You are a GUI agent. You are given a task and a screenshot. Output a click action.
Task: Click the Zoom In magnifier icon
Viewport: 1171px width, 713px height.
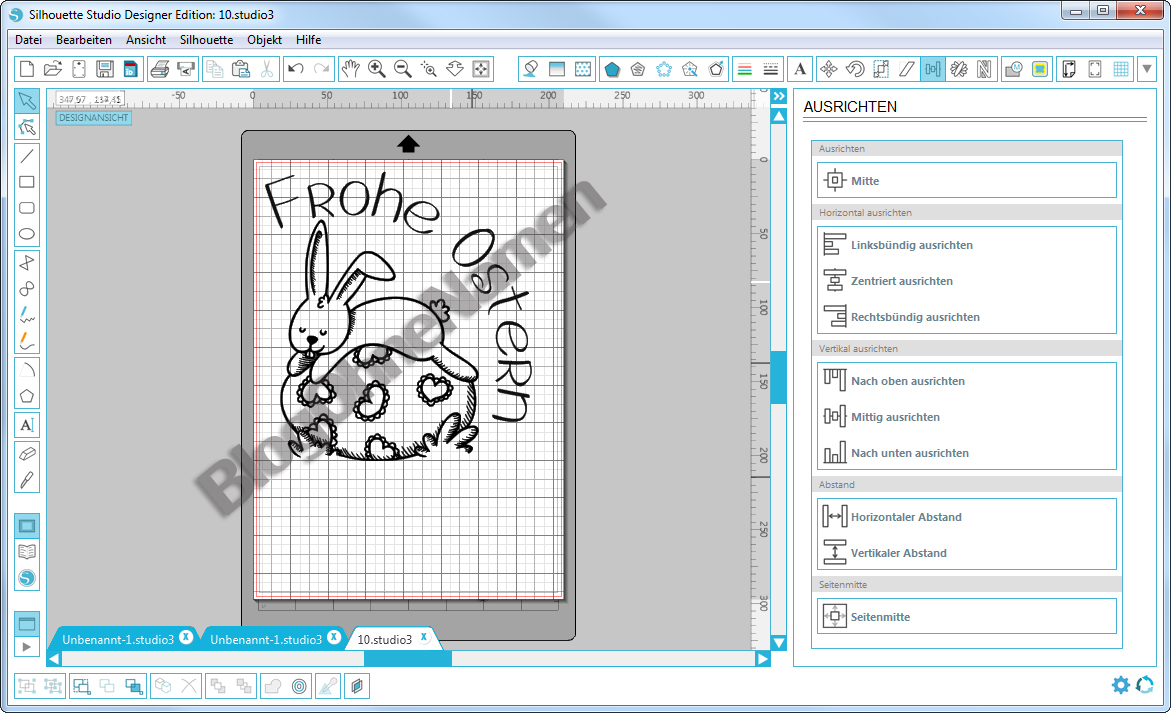pos(377,69)
